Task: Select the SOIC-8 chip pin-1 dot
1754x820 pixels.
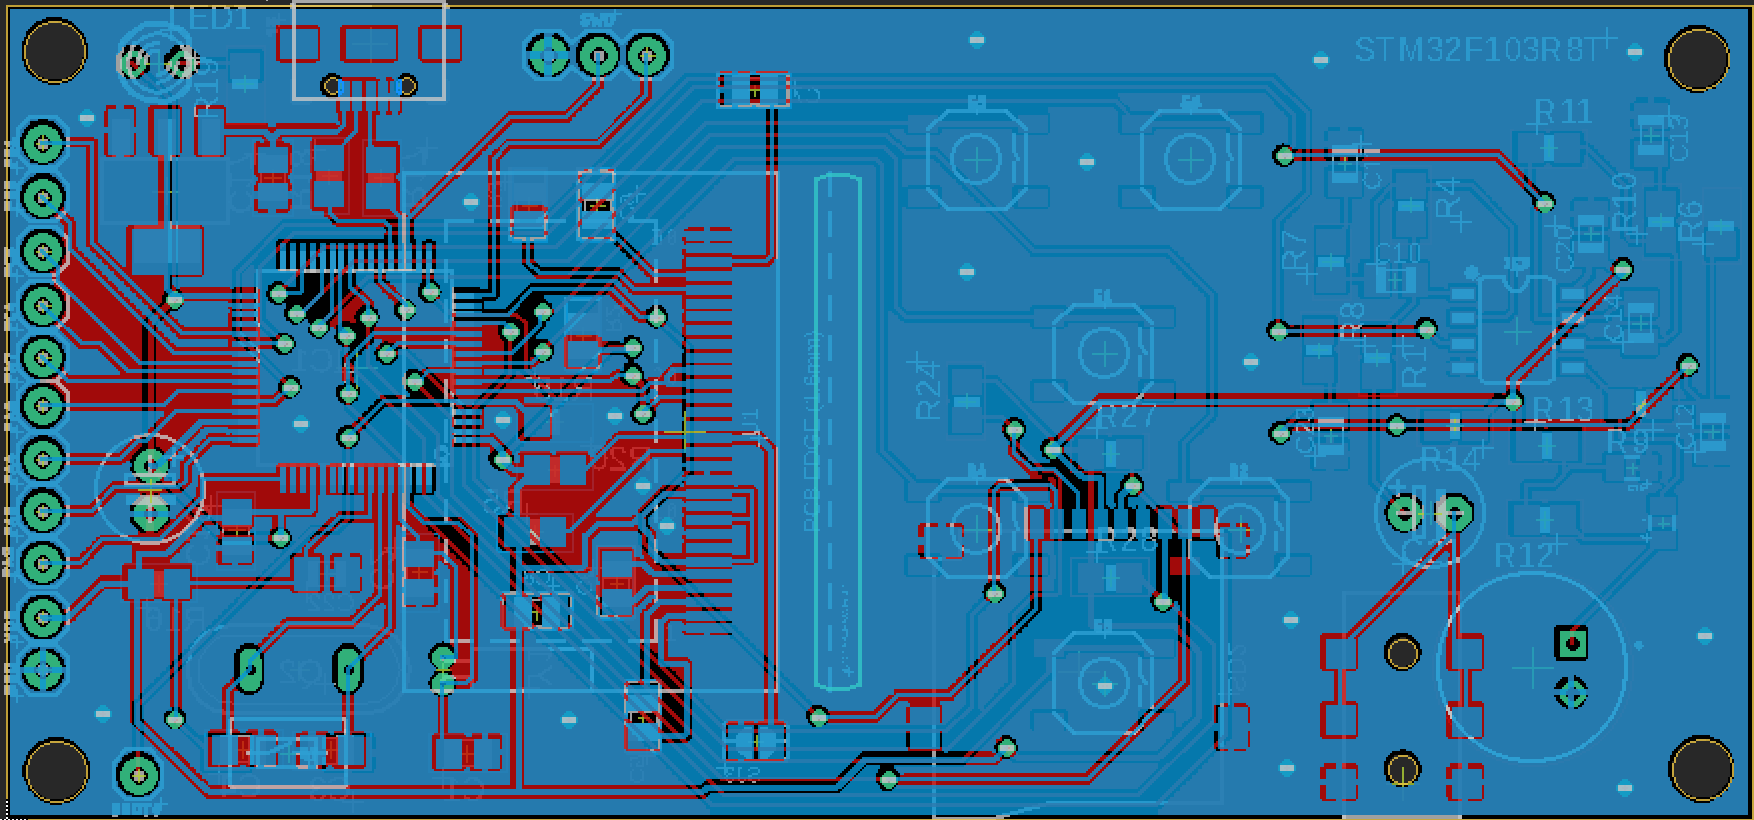Action: click(1472, 272)
